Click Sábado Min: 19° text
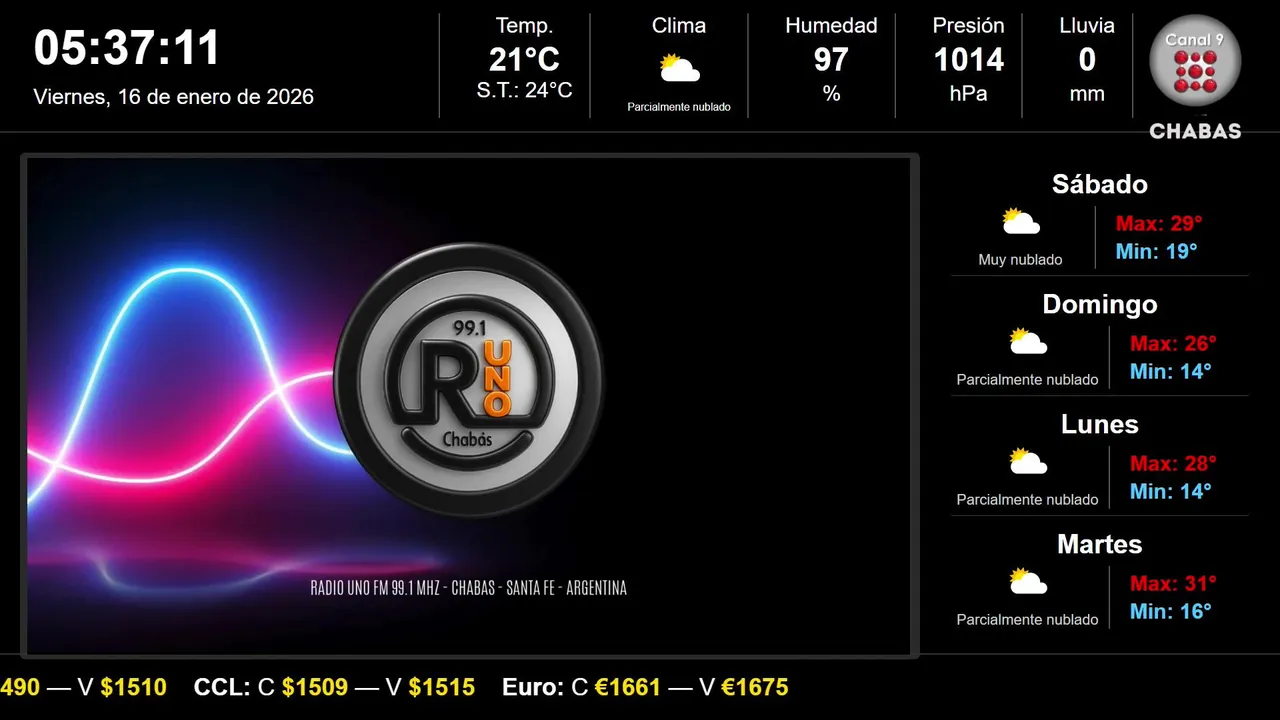1280x720 pixels. coord(1156,251)
